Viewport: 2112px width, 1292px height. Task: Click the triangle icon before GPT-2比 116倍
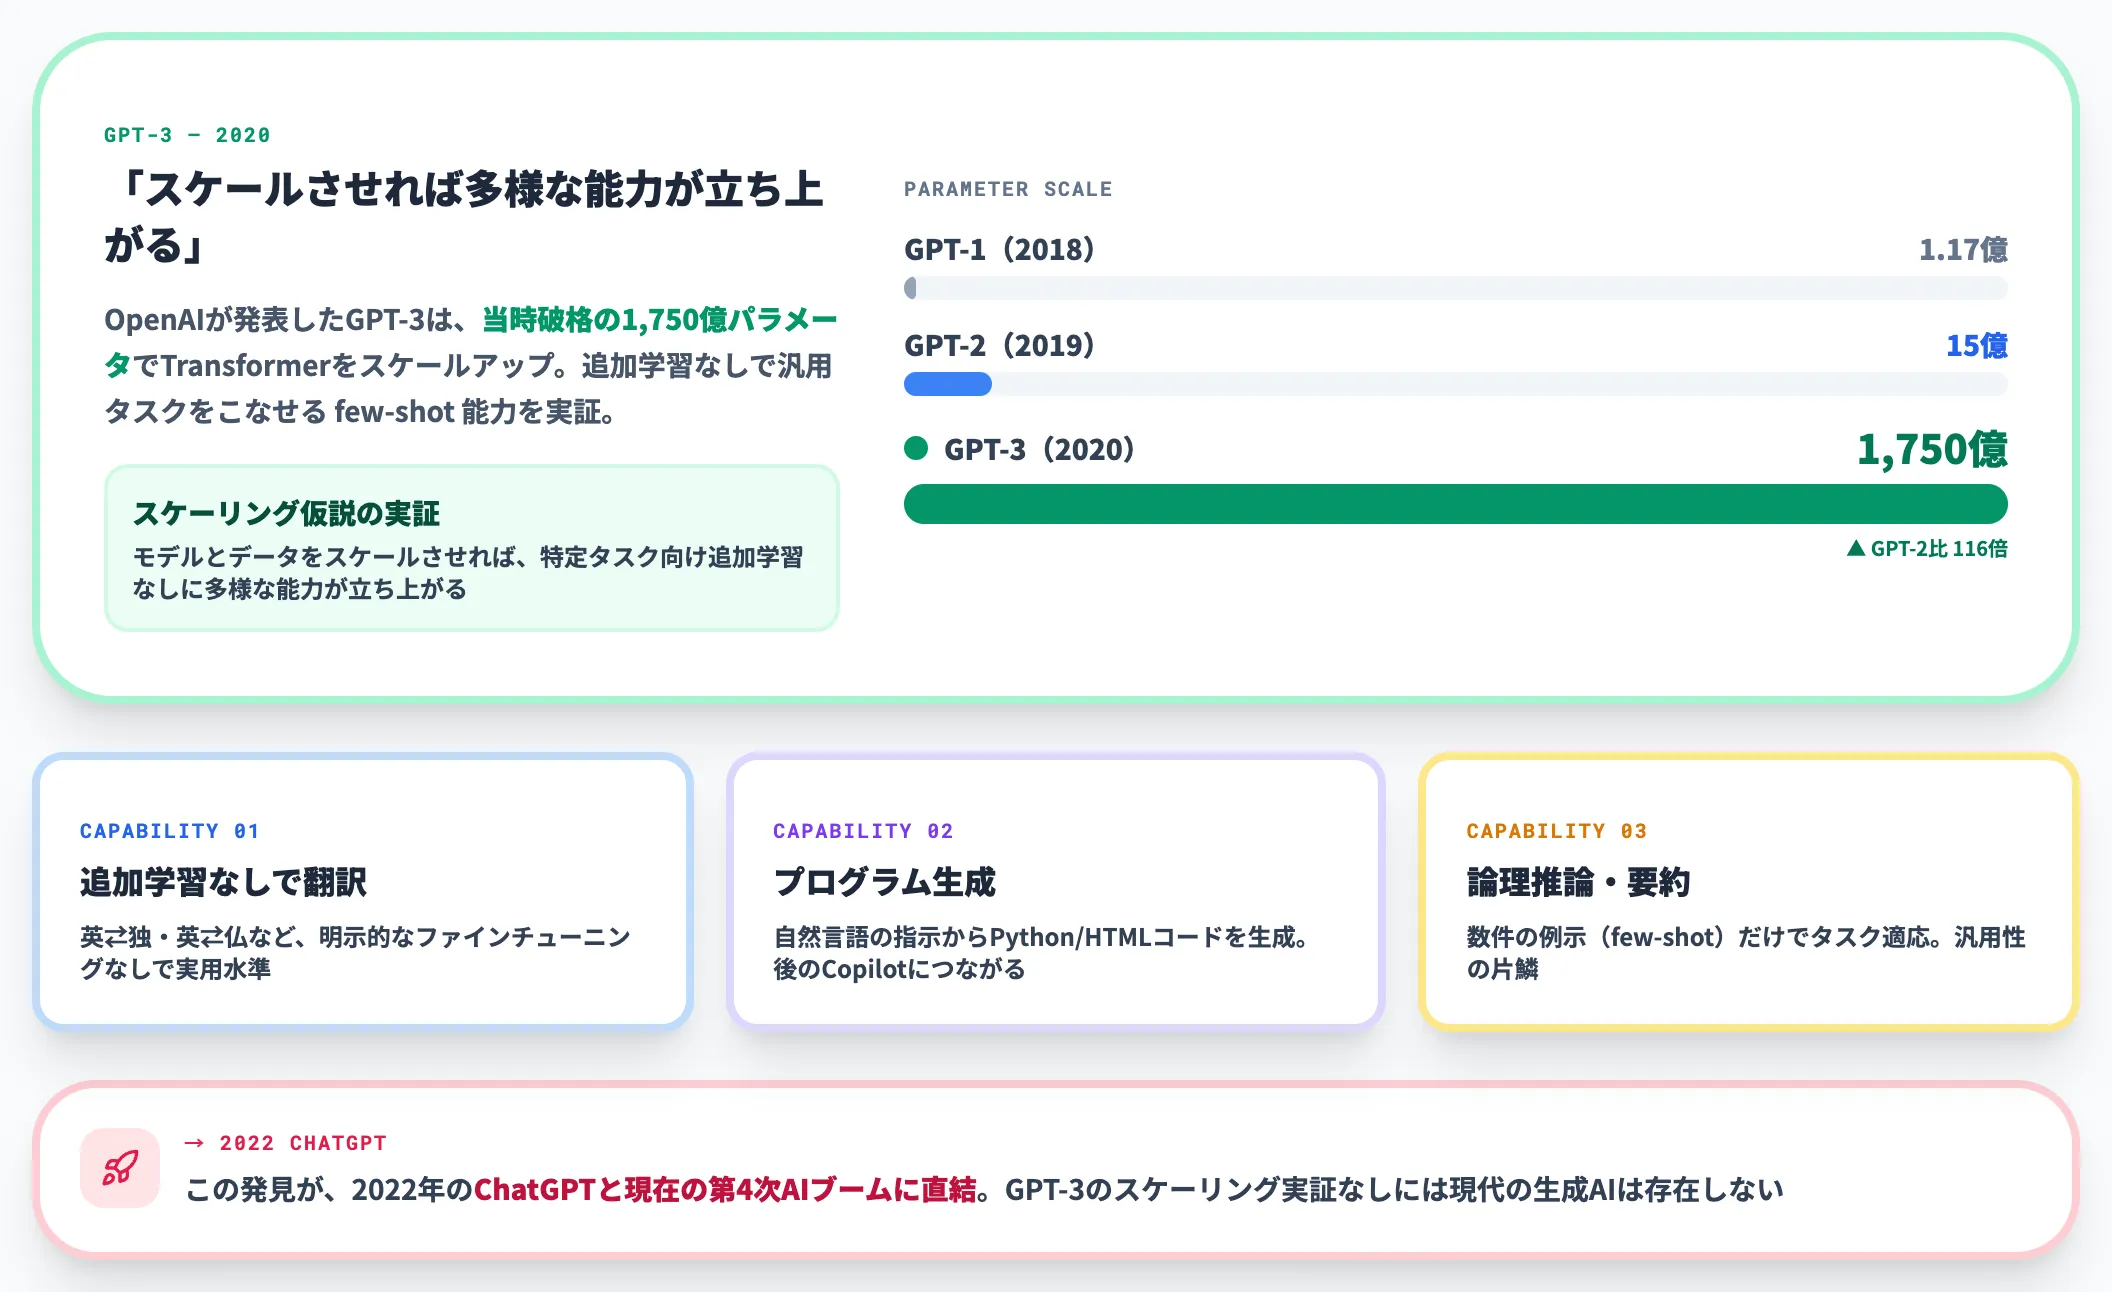point(1856,548)
